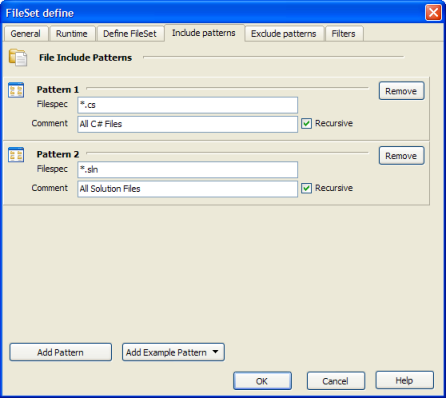Click the File Include Patterns heading

click(86, 58)
